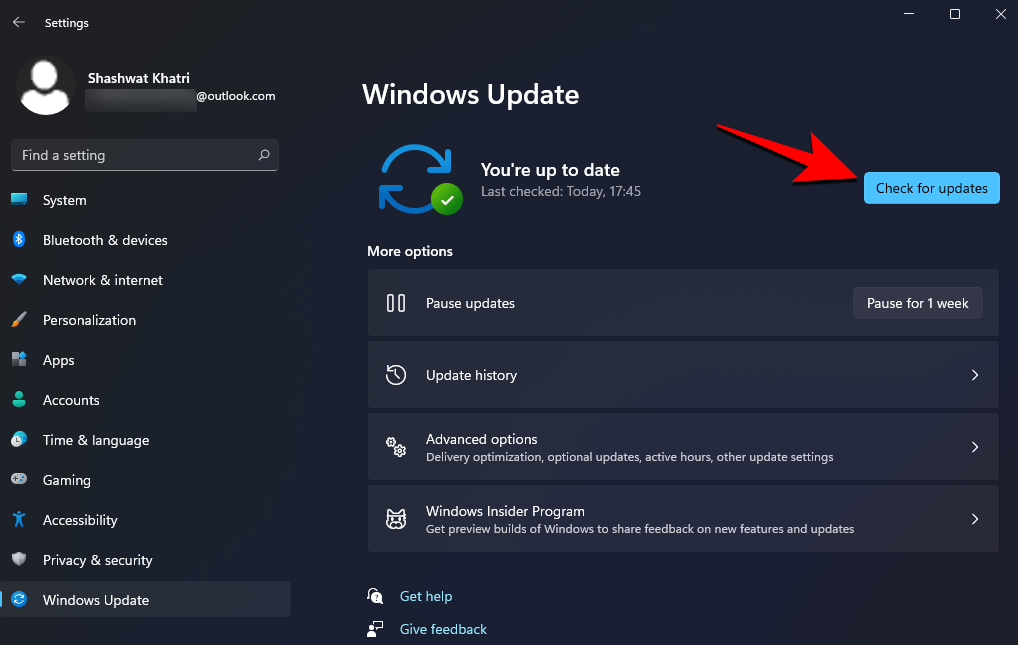Click the Shashwat Khatri account name

[138, 78]
